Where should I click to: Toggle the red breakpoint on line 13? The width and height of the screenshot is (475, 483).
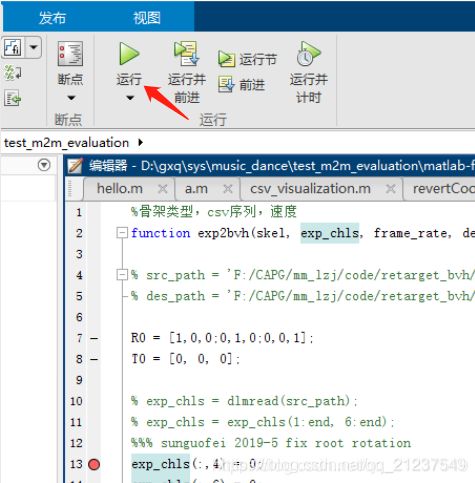pyautogui.click(x=94, y=464)
